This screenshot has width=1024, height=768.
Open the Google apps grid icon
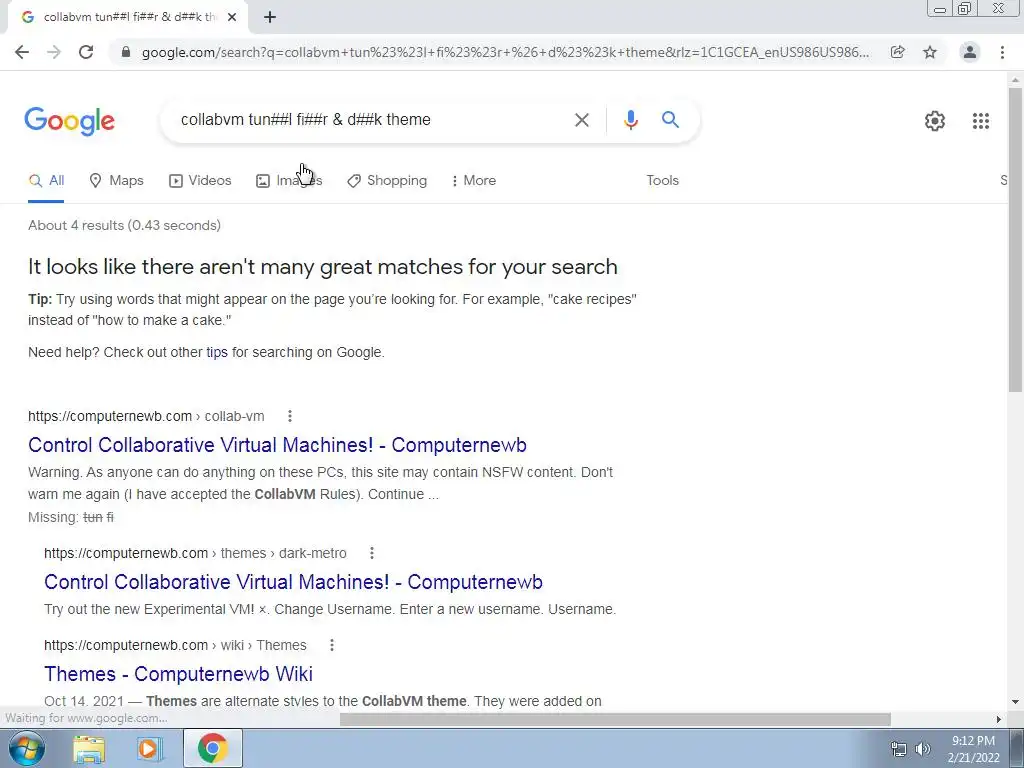[980, 121]
